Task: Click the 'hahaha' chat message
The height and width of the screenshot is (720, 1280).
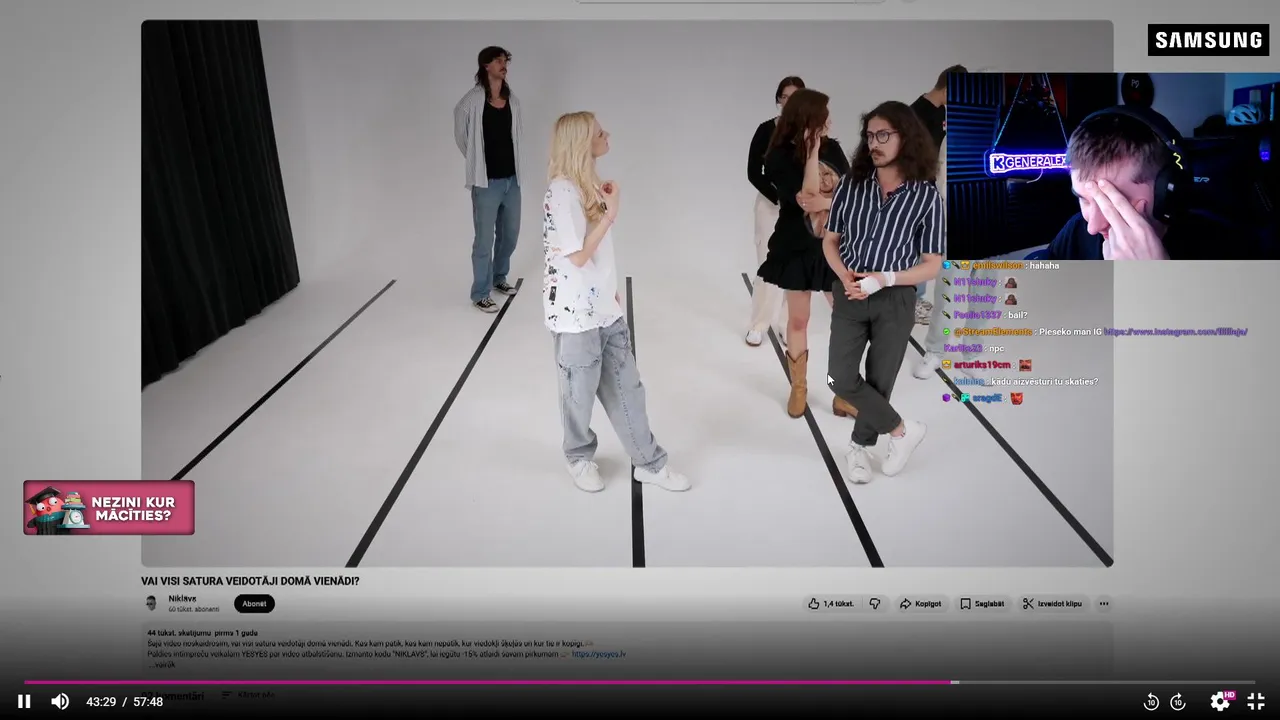Action: tap(1044, 266)
